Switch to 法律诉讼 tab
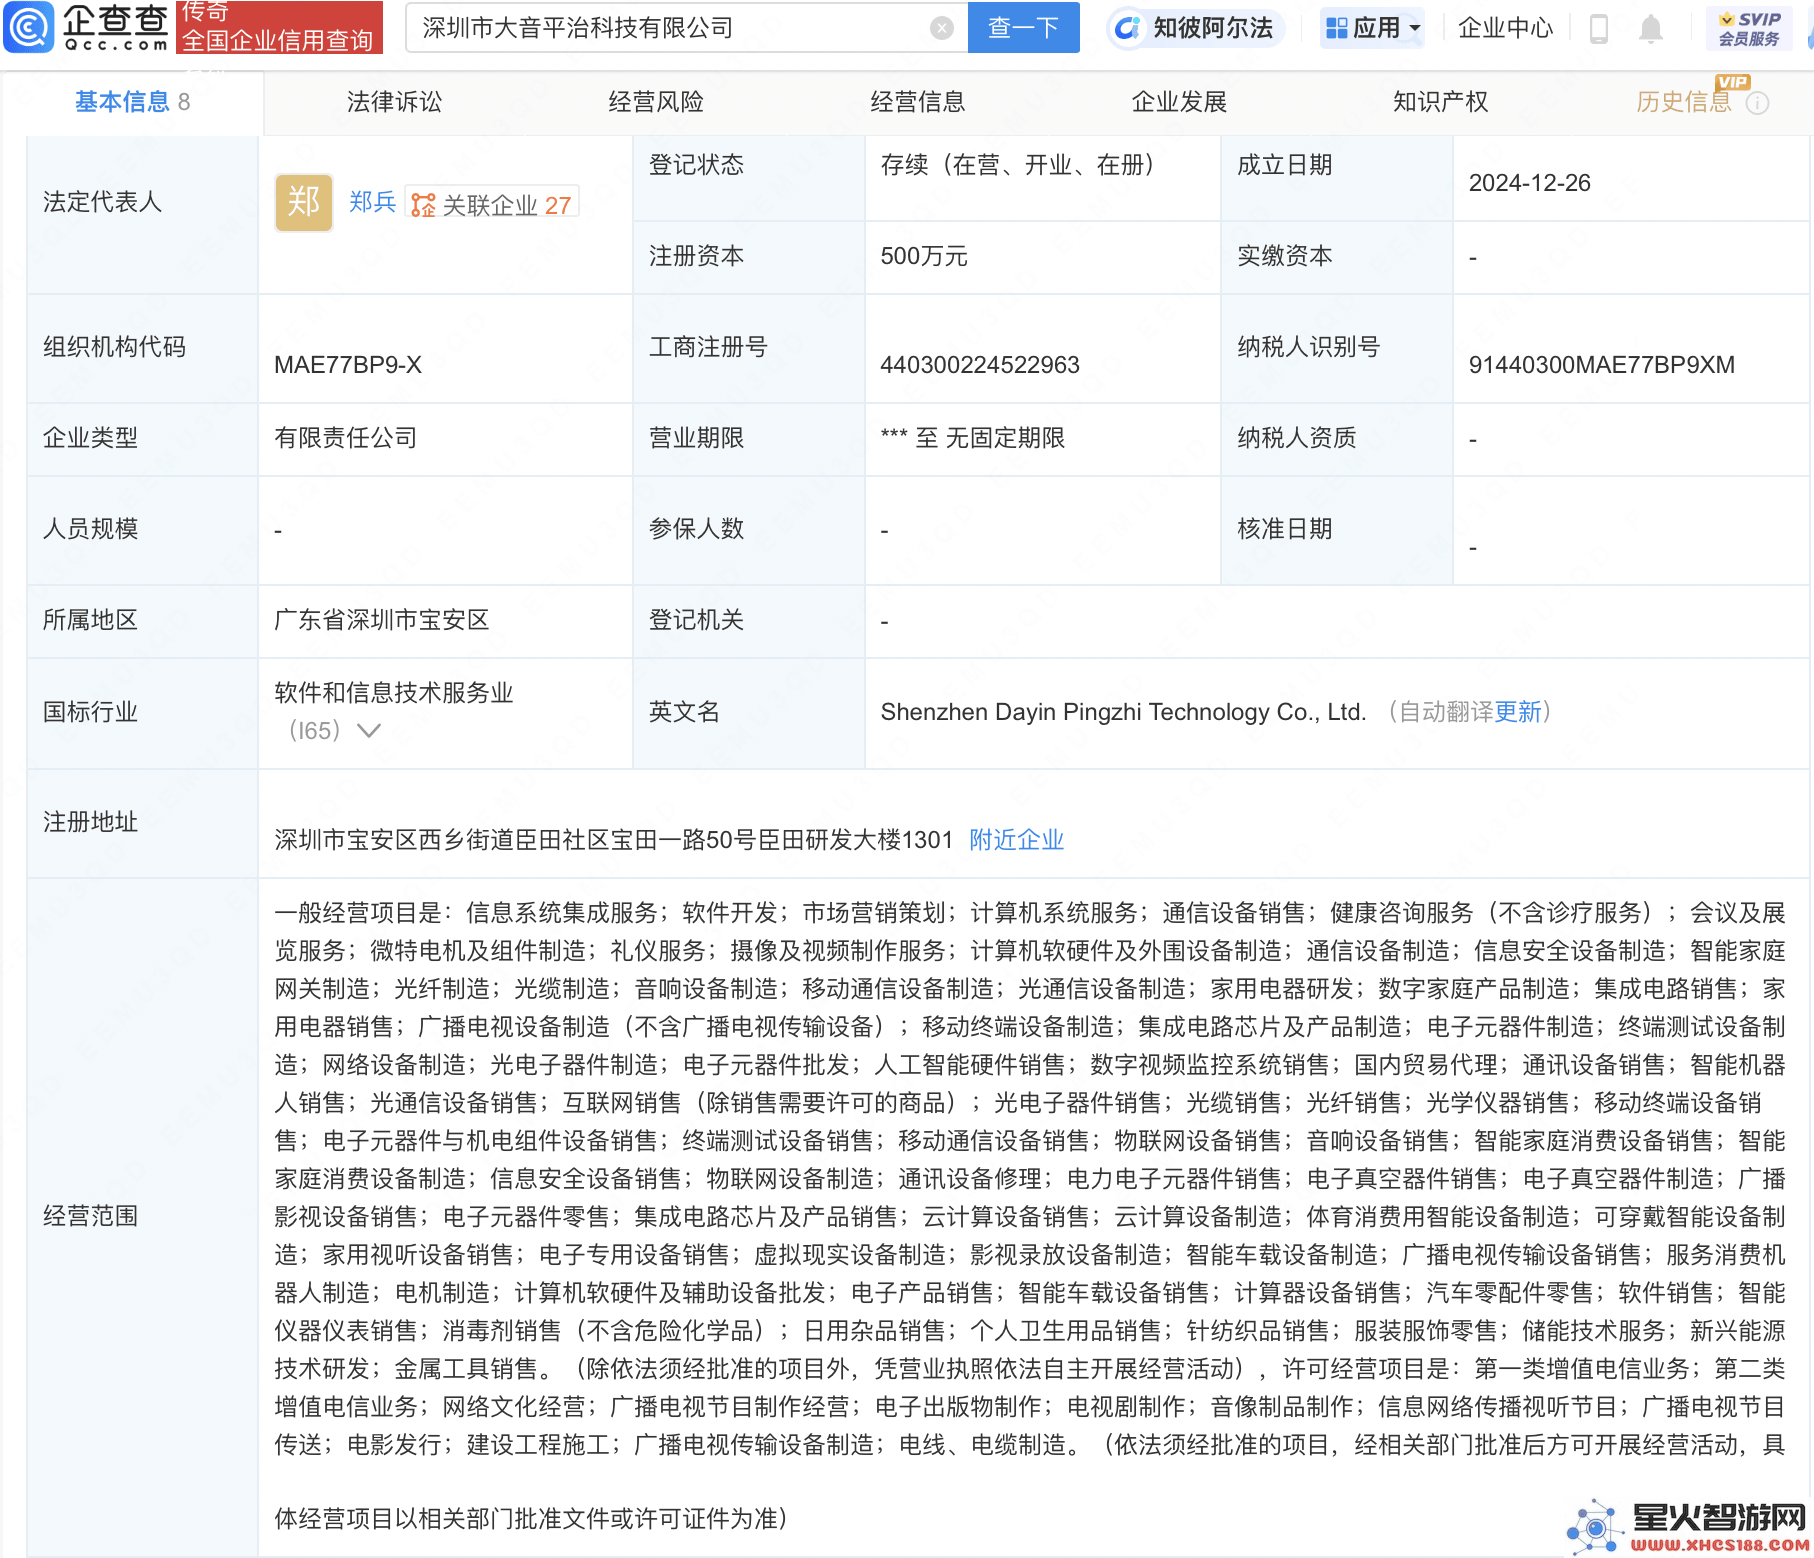This screenshot has width=1814, height=1558. [394, 102]
